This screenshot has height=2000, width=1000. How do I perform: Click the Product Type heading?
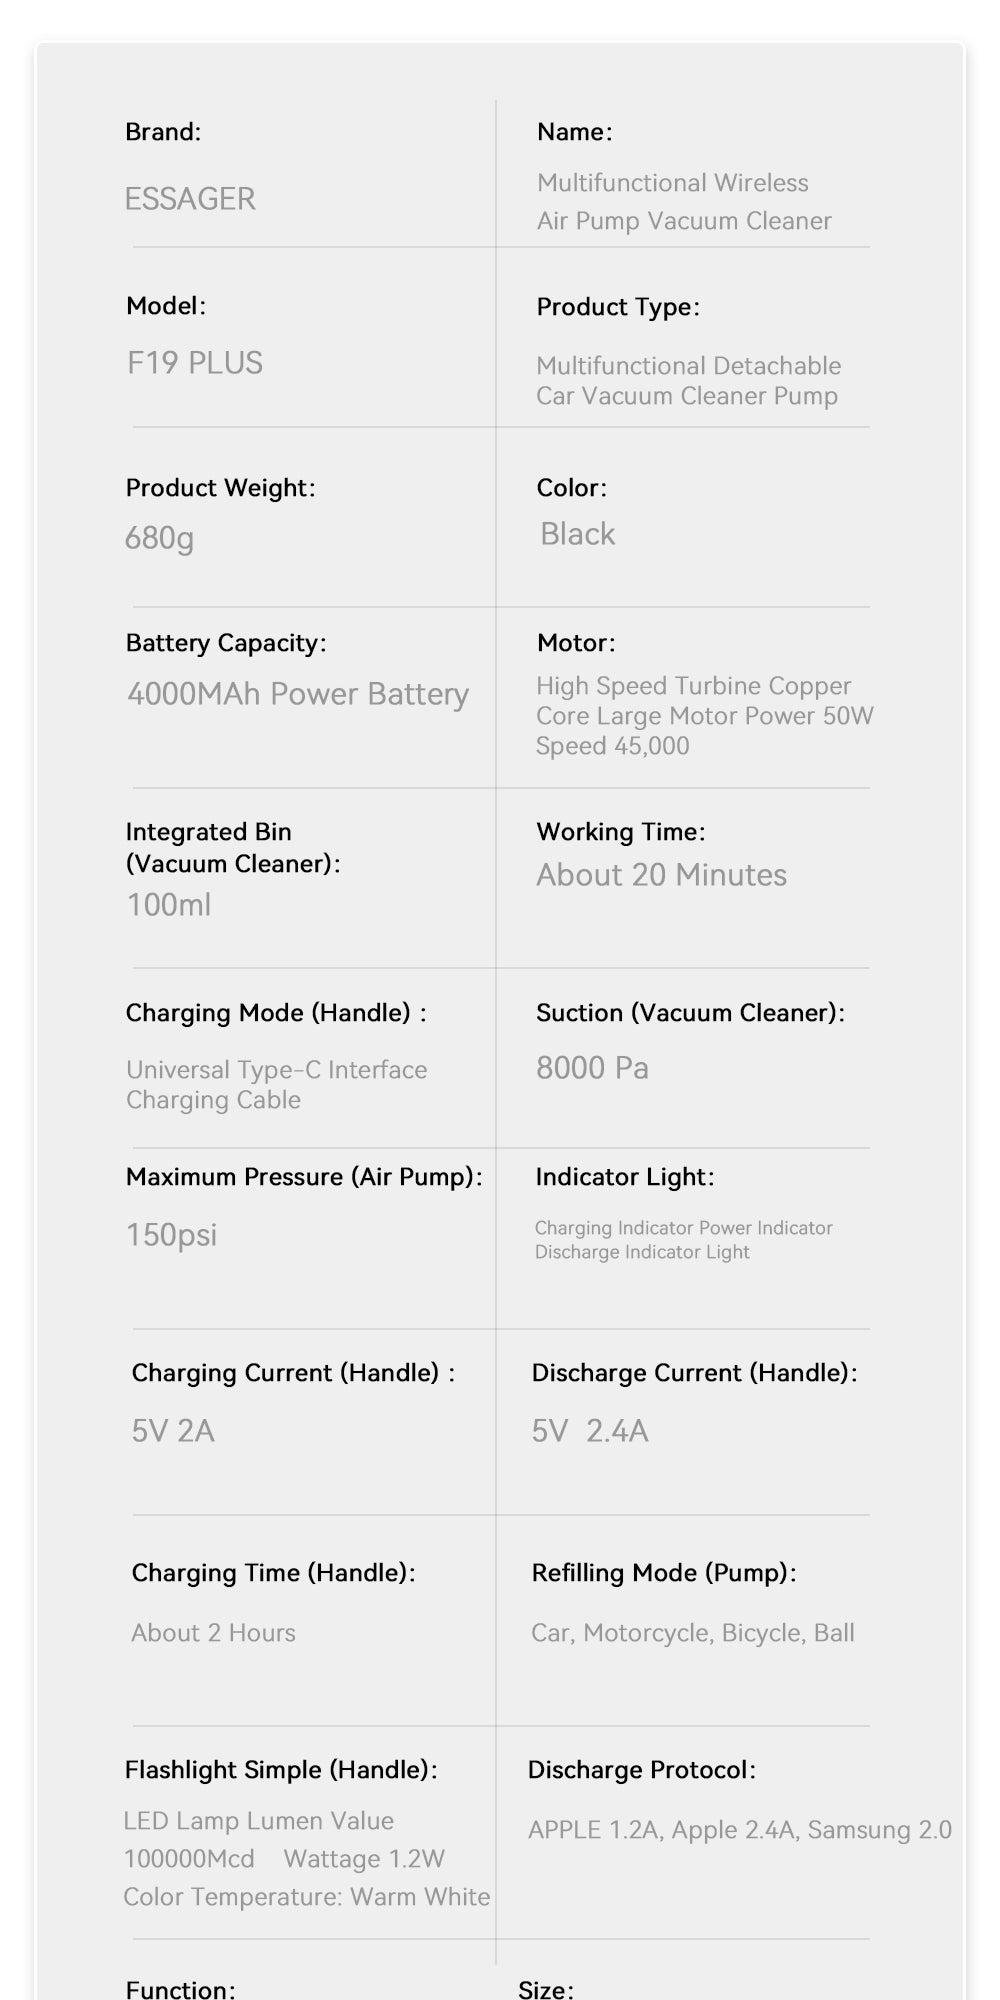[617, 307]
